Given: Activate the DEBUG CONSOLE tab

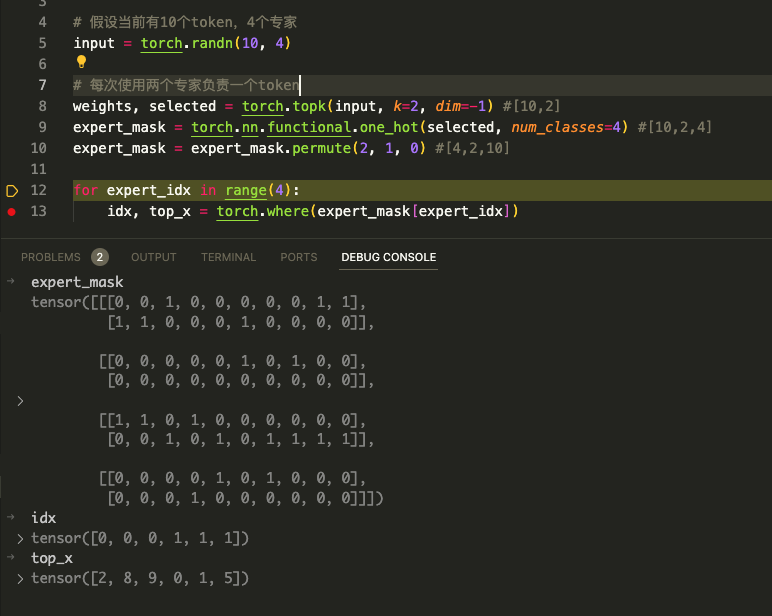Looking at the screenshot, I should point(388,257).
